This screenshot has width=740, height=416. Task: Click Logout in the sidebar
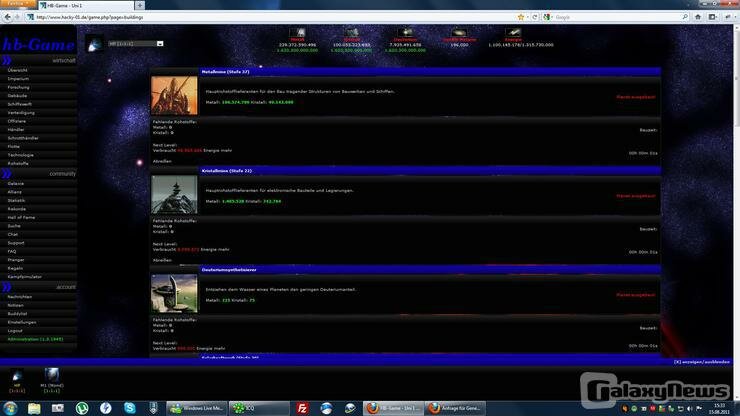[15, 331]
